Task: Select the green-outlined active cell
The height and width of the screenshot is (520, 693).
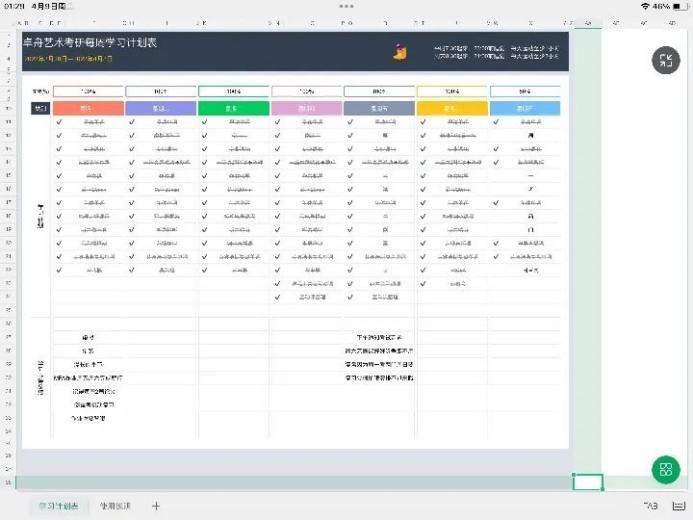Action: click(587, 482)
